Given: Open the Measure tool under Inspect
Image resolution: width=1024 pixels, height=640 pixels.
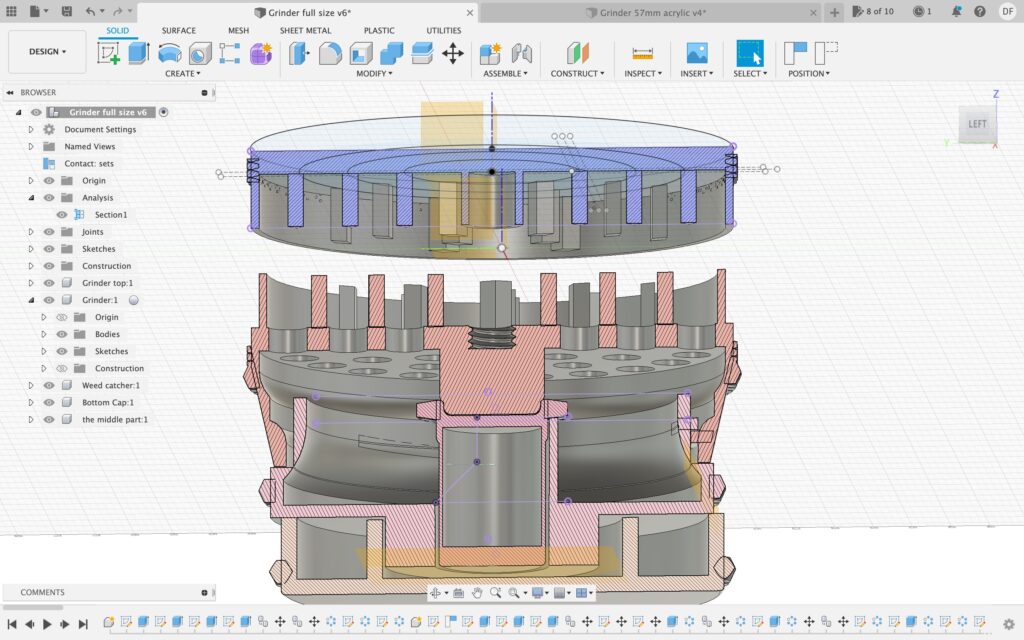Looking at the screenshot, I should pyautogui.click(x=642, y=53).
